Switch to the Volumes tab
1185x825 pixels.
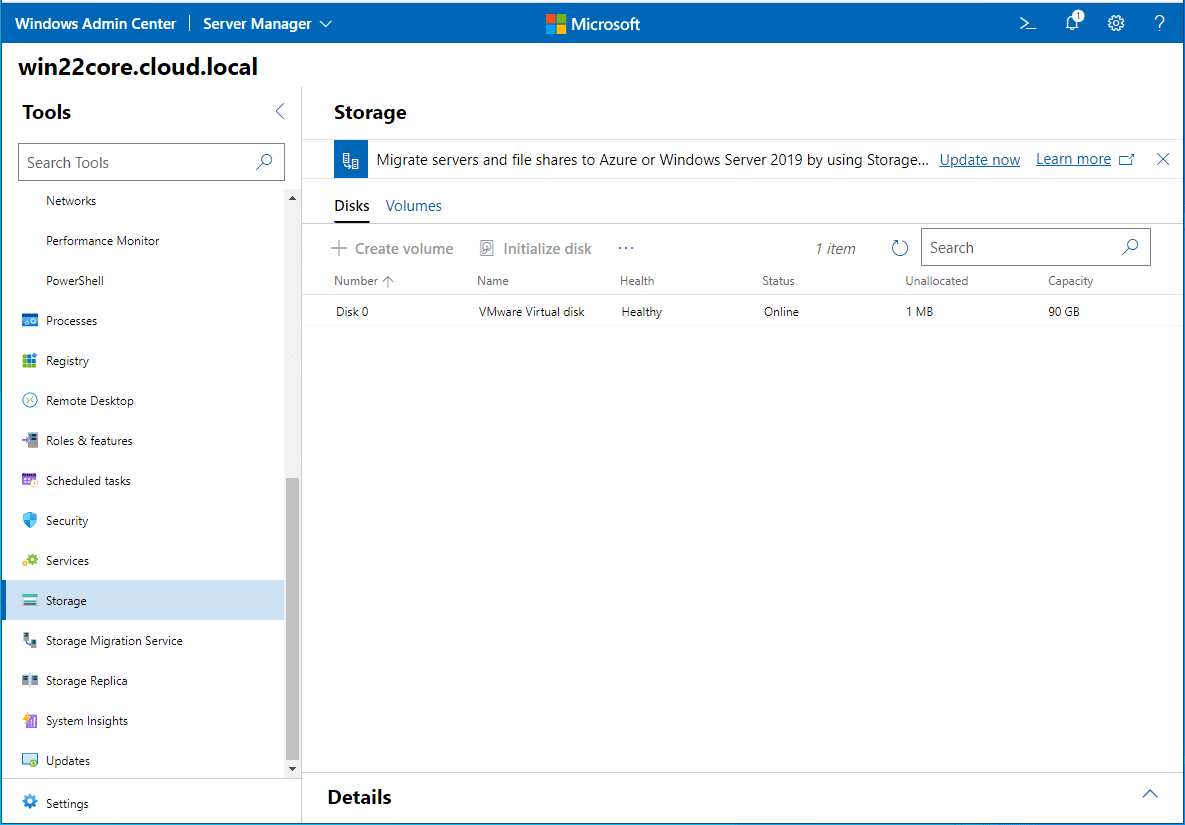413,205
